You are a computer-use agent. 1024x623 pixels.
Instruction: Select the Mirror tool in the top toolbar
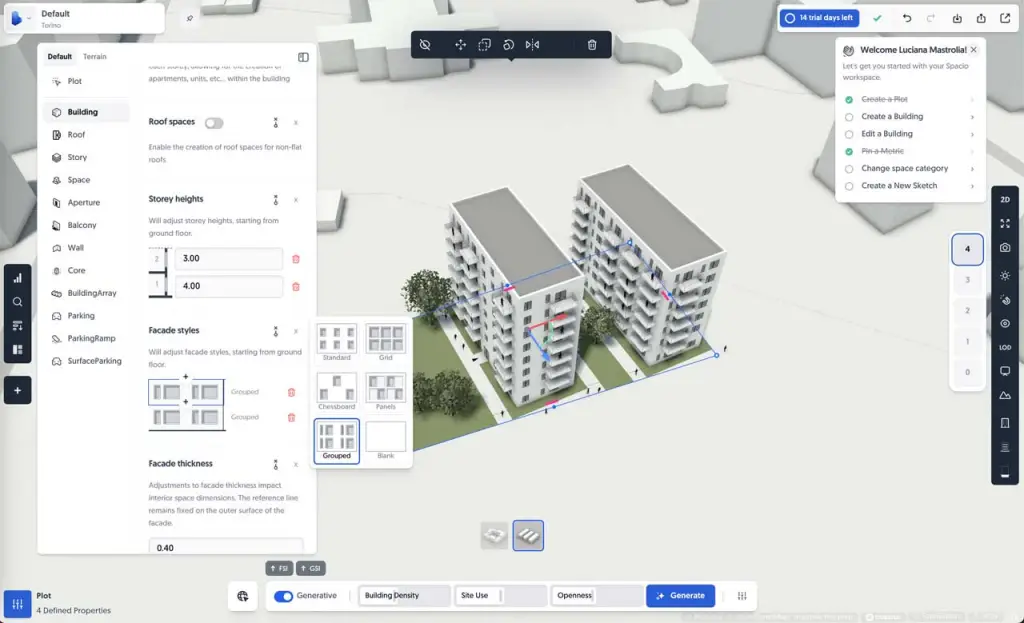(533, 45)
